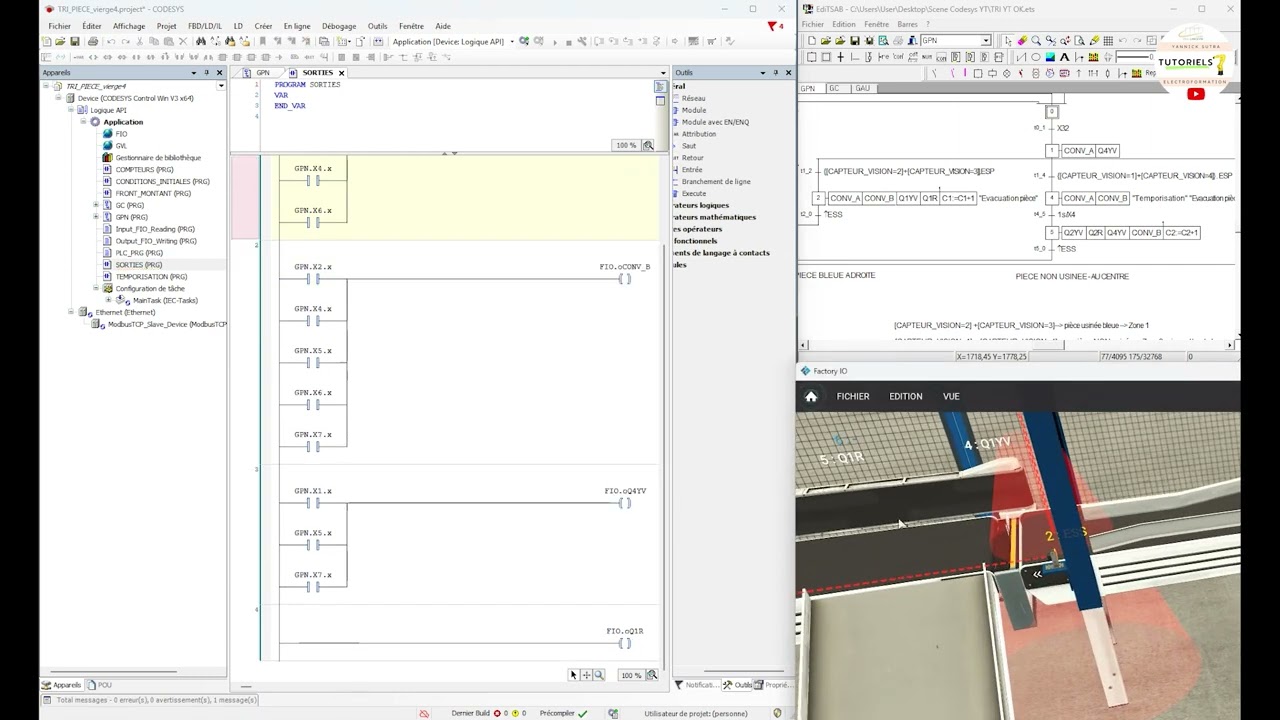Expand the MainTask tree node

tap(108, 300)
